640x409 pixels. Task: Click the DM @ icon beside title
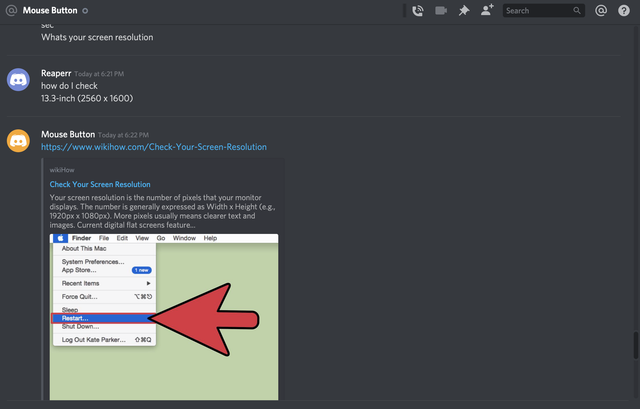click(x=11, y=11)
